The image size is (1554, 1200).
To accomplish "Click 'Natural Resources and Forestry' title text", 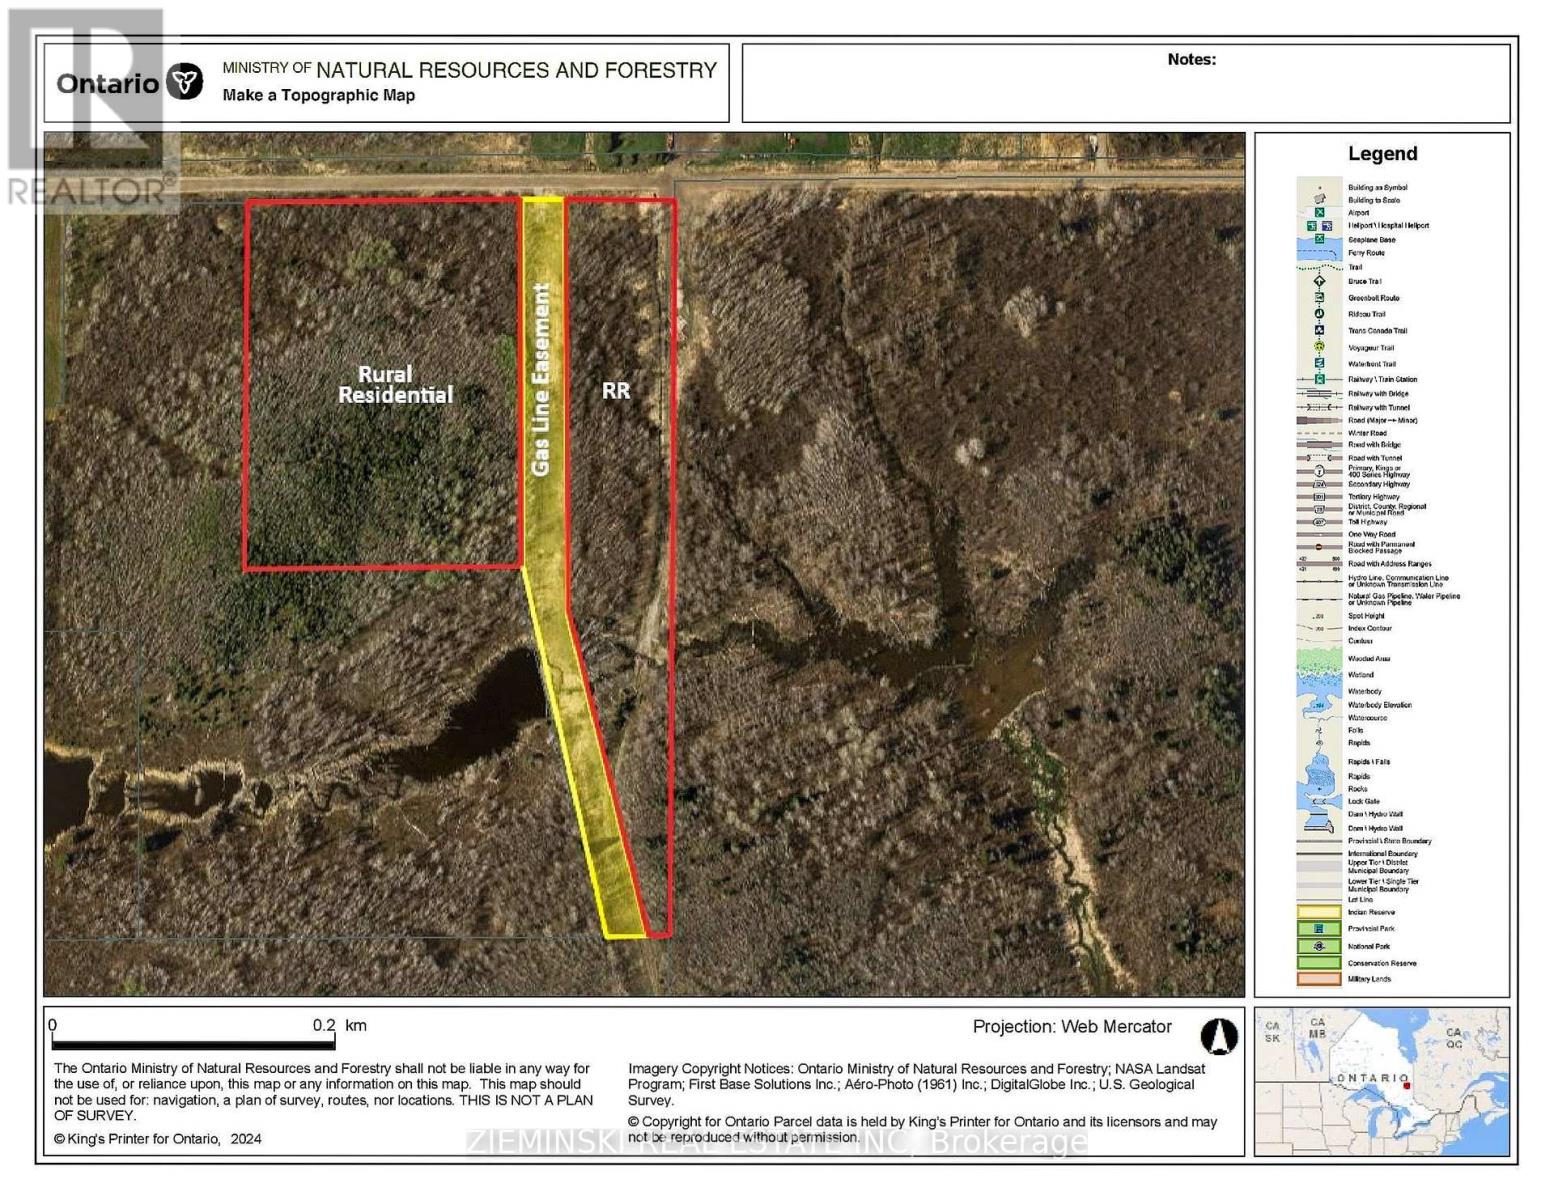I will point(517,70).
